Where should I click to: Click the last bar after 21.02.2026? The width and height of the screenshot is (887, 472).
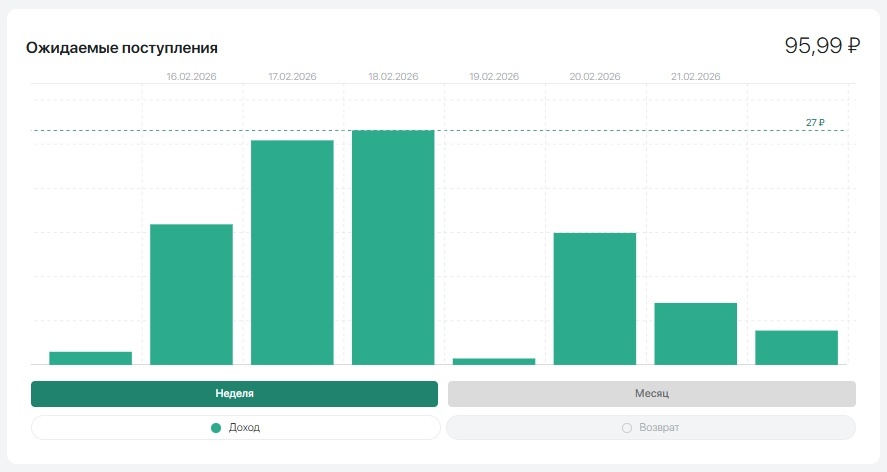click(x=796, y=347)
